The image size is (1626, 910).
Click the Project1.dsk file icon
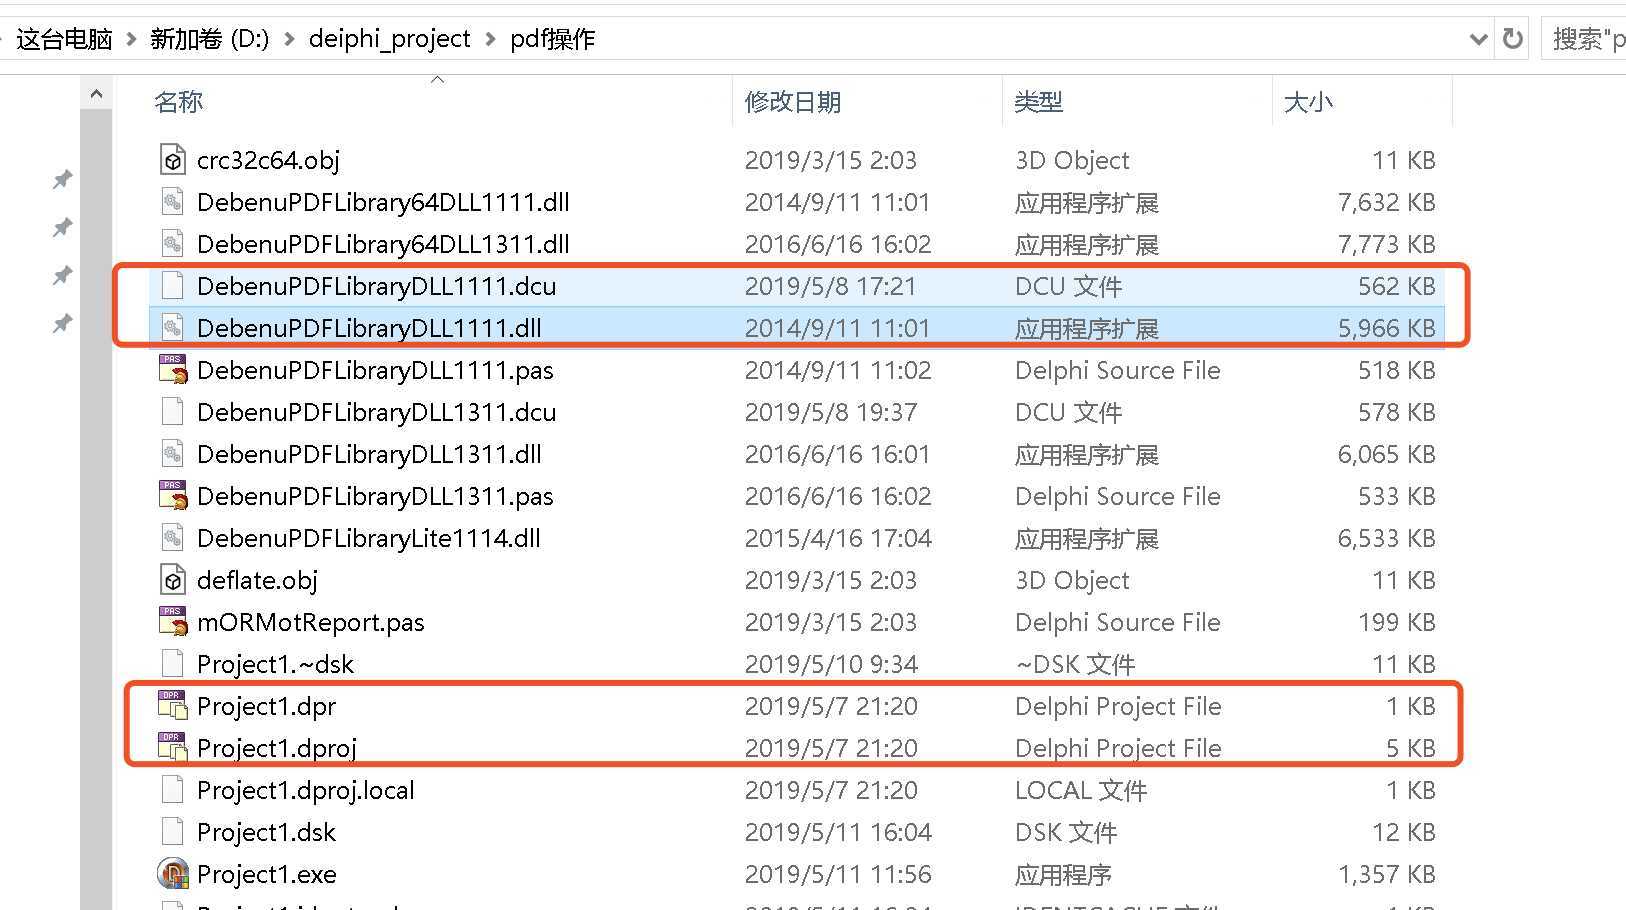click(173, 832)
